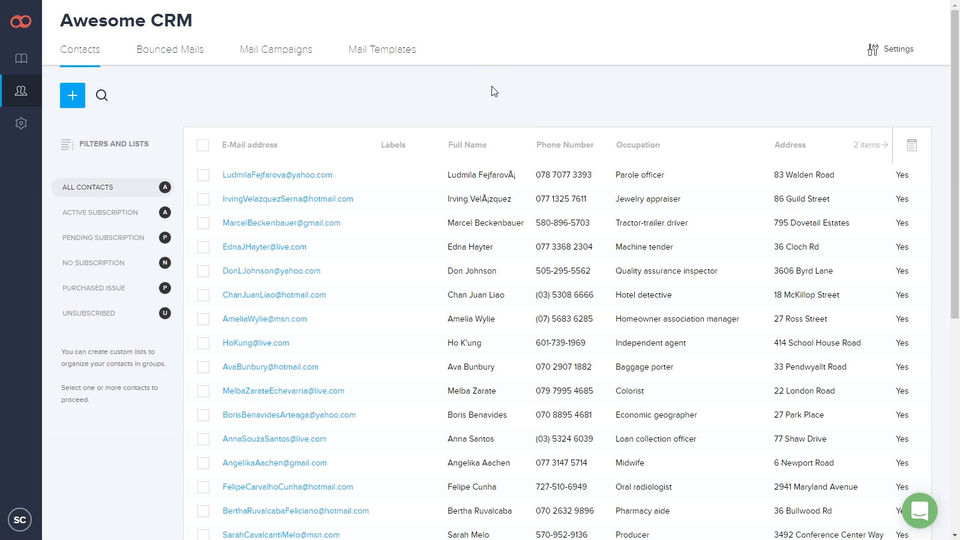Click DonLJohnson@yahoo.com link

coord(271,271)
